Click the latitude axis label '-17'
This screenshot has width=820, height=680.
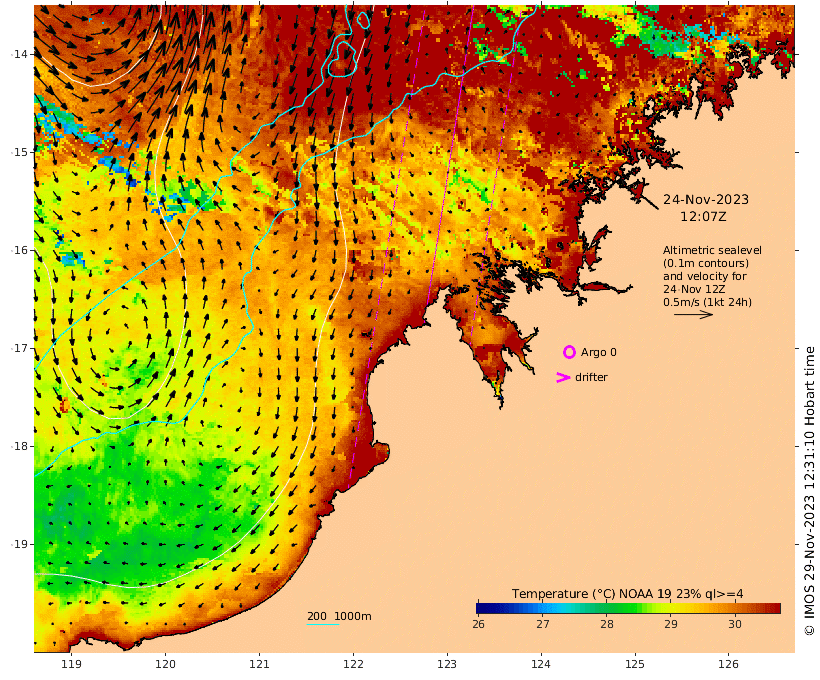pyautogui.click(x=19, y=348)
